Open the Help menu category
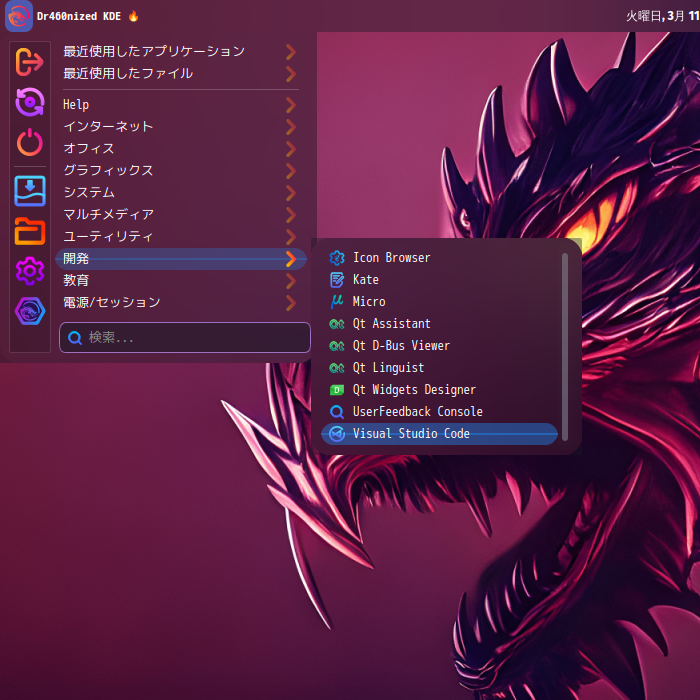Viewport: 700px width, 700px height. pyautogui.click(x=181, y=105)
